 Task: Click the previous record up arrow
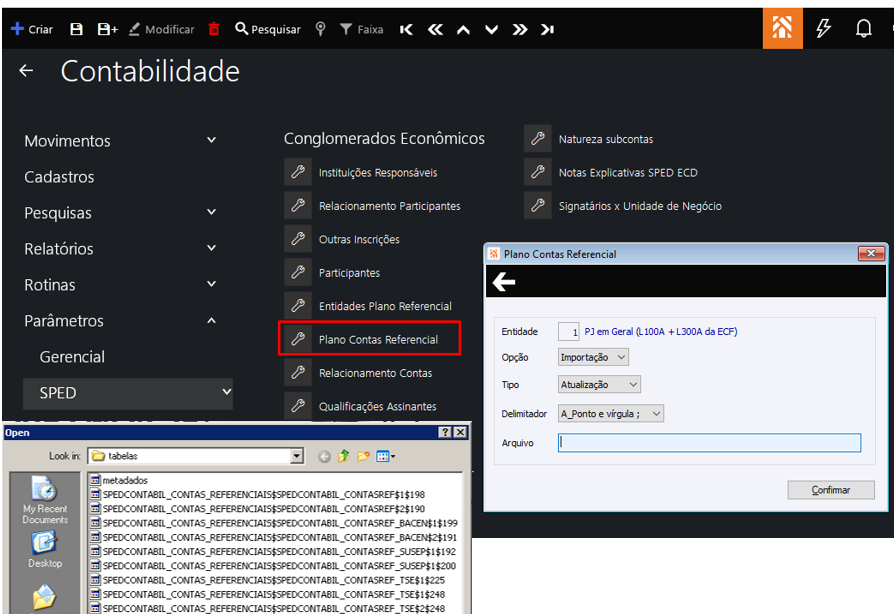[464, 30]
